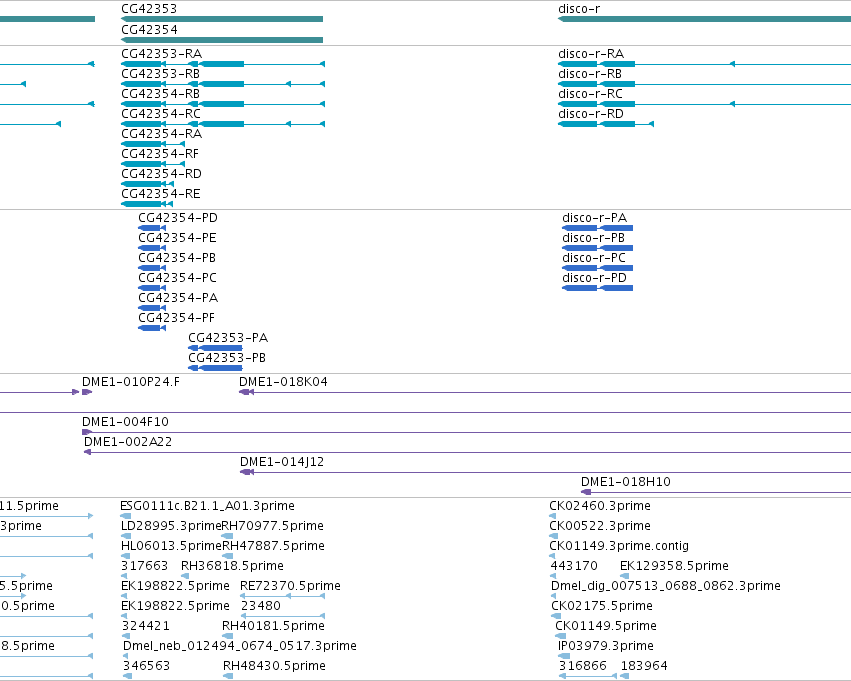The height and width of the screenshot is (681, 851).
Task: Choose protein label disco-r-PC
Action: 594,258
